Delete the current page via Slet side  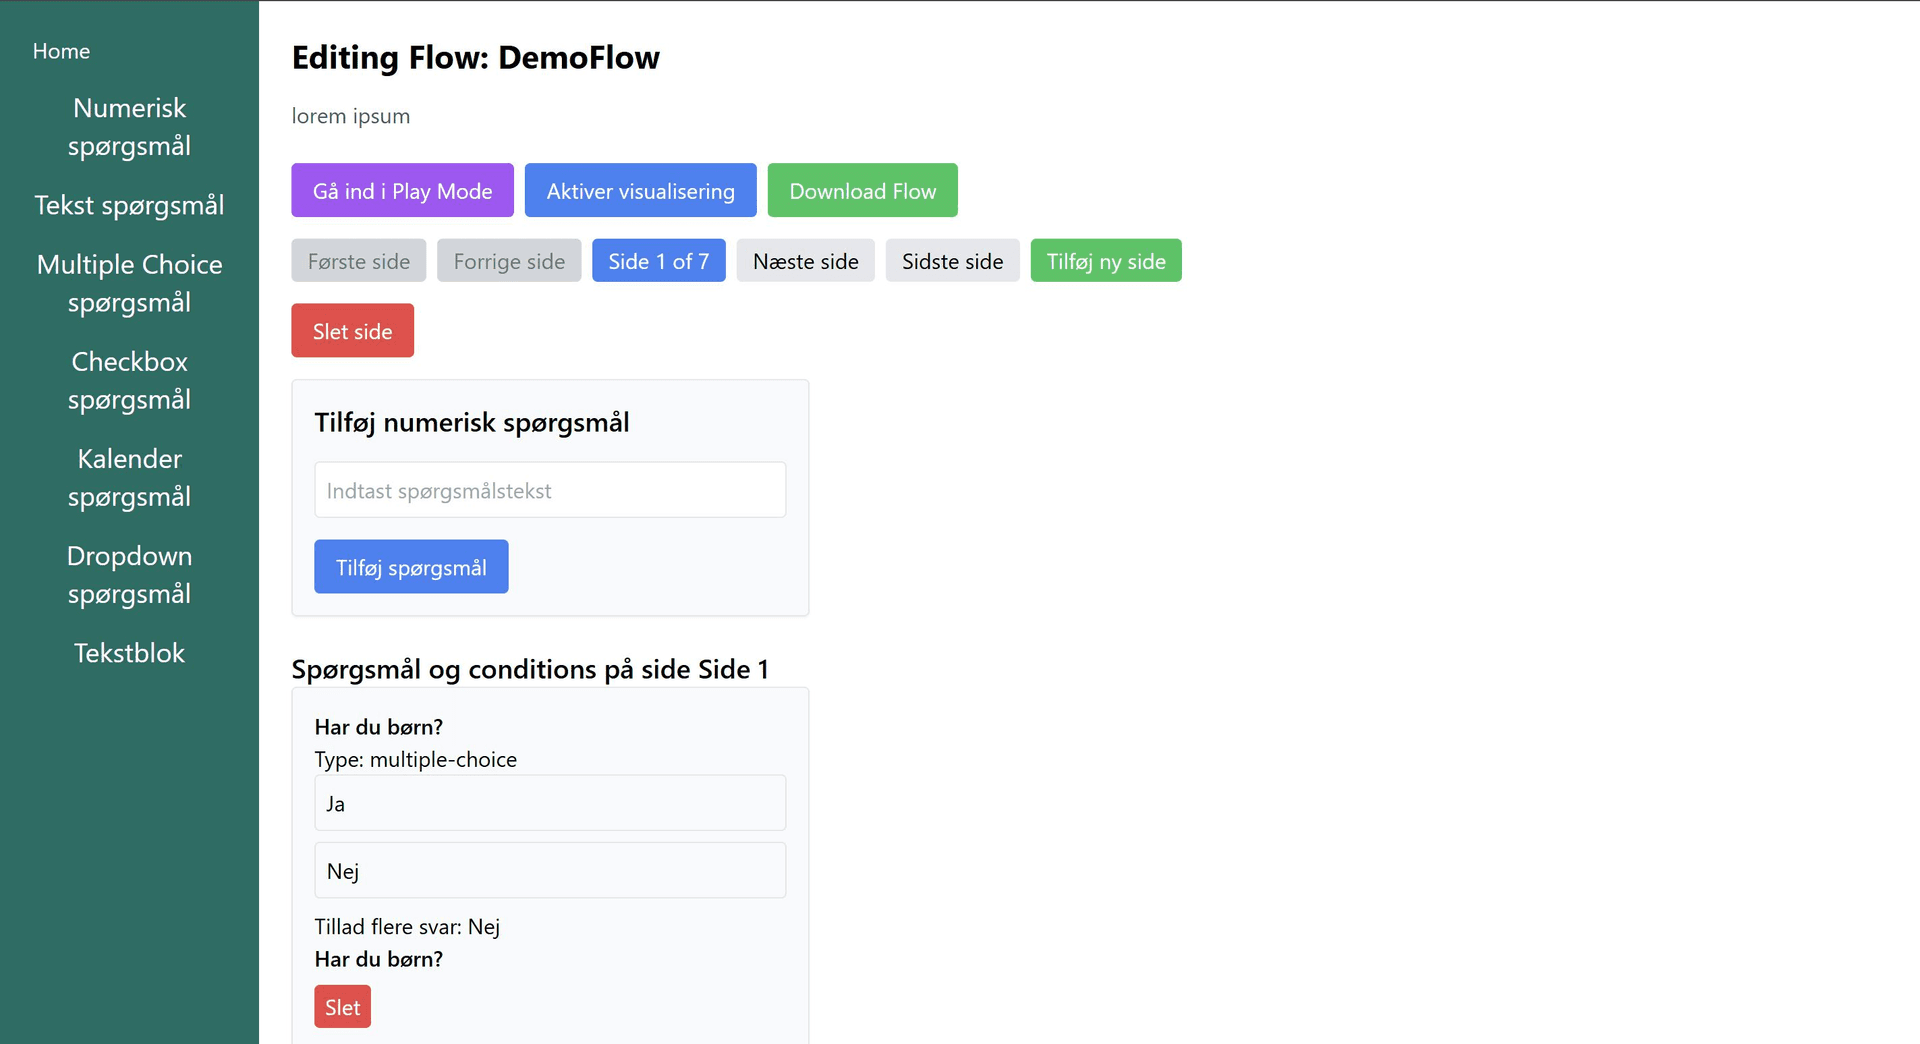[x=352, y=330]
